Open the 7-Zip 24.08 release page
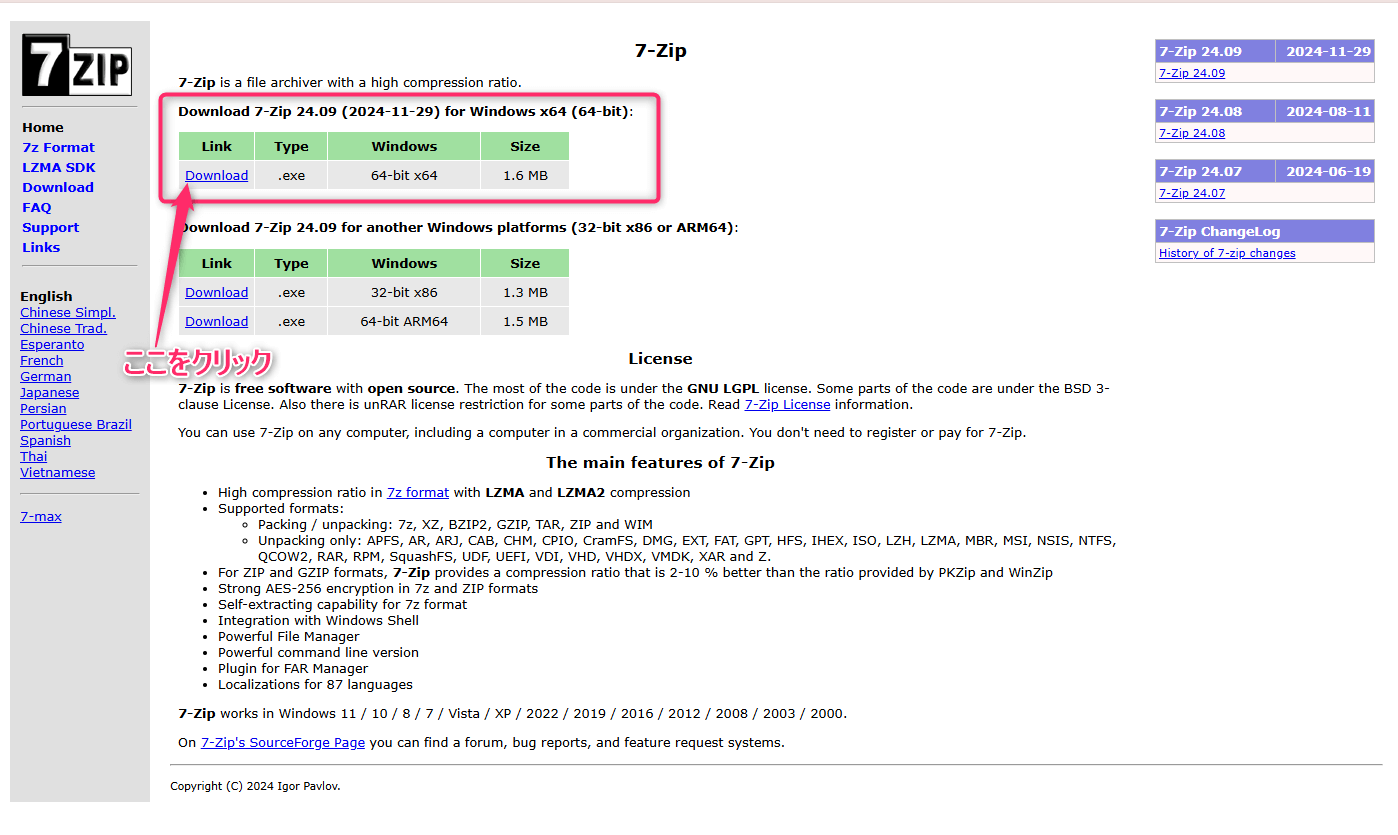 pyautogui.click(x=1191, y=132)
